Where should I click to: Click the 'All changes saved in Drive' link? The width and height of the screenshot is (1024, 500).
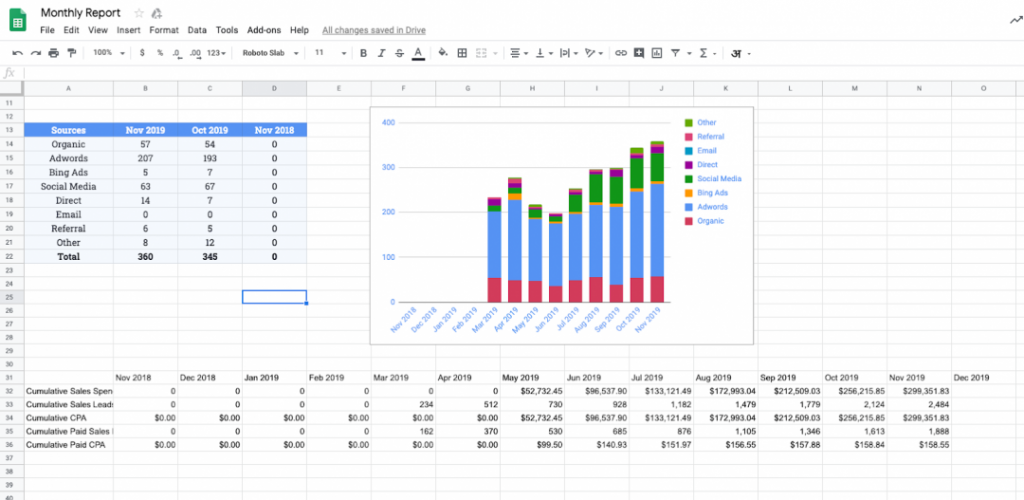[x=374, y=30]
